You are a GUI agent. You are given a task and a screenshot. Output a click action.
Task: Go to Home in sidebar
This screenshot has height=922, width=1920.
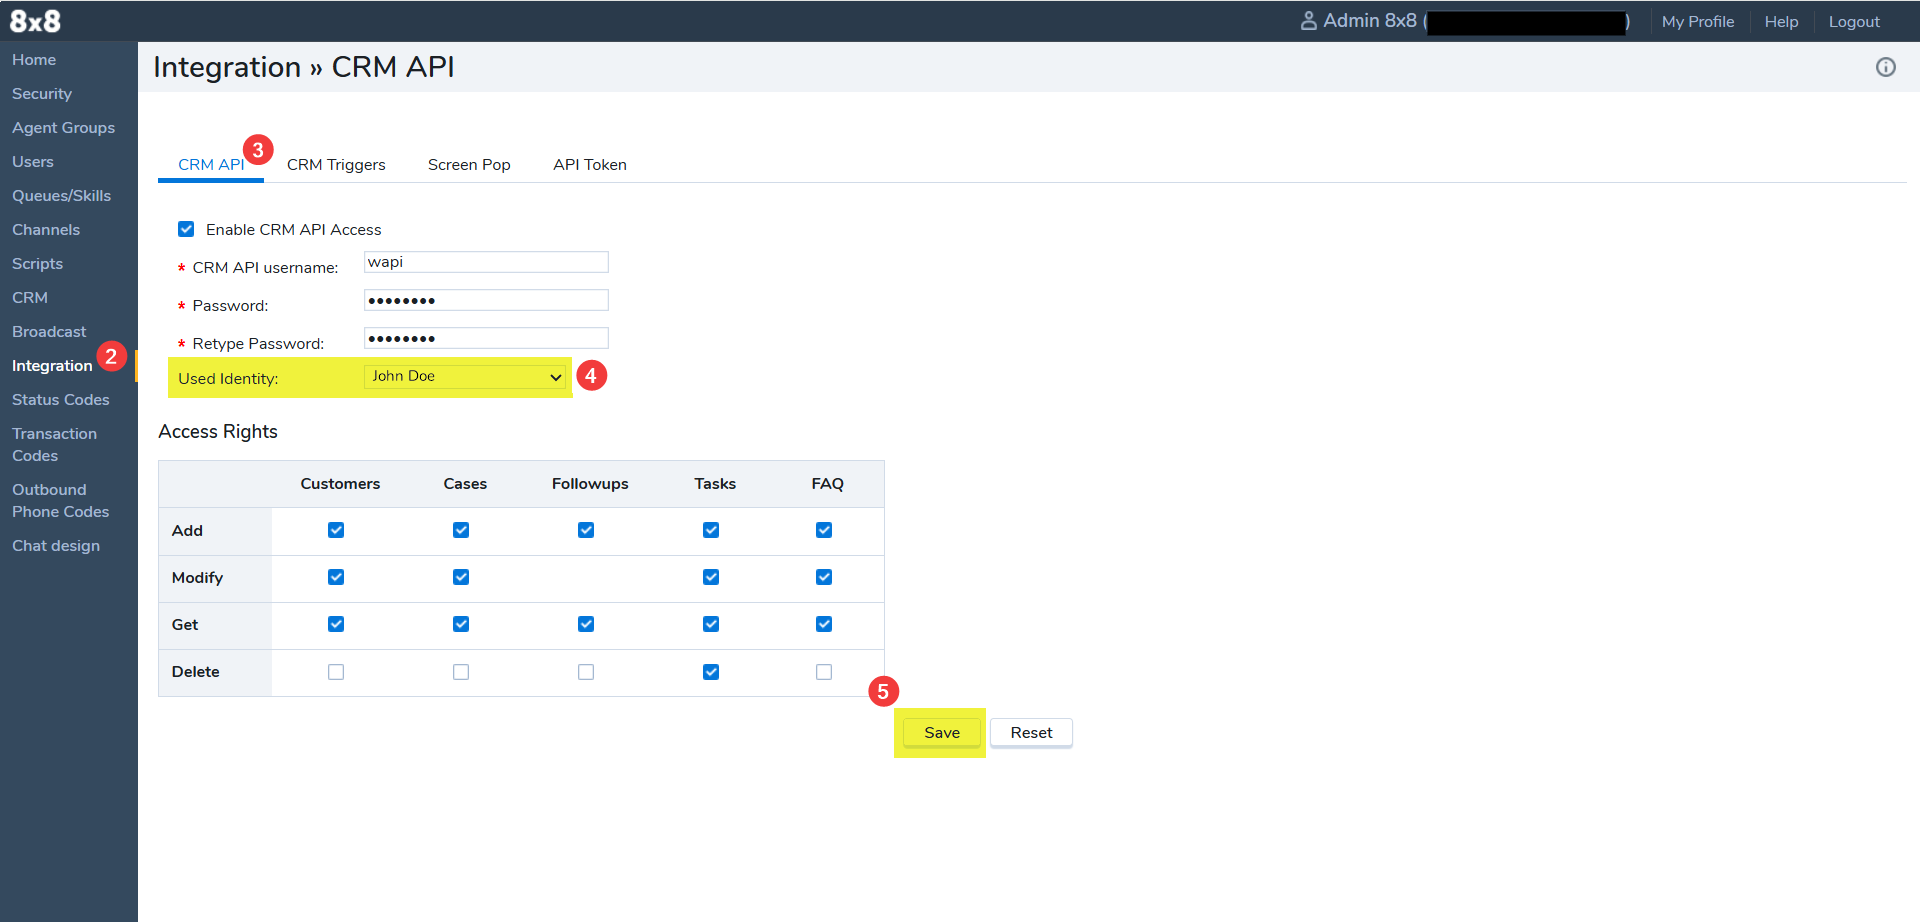34,60
